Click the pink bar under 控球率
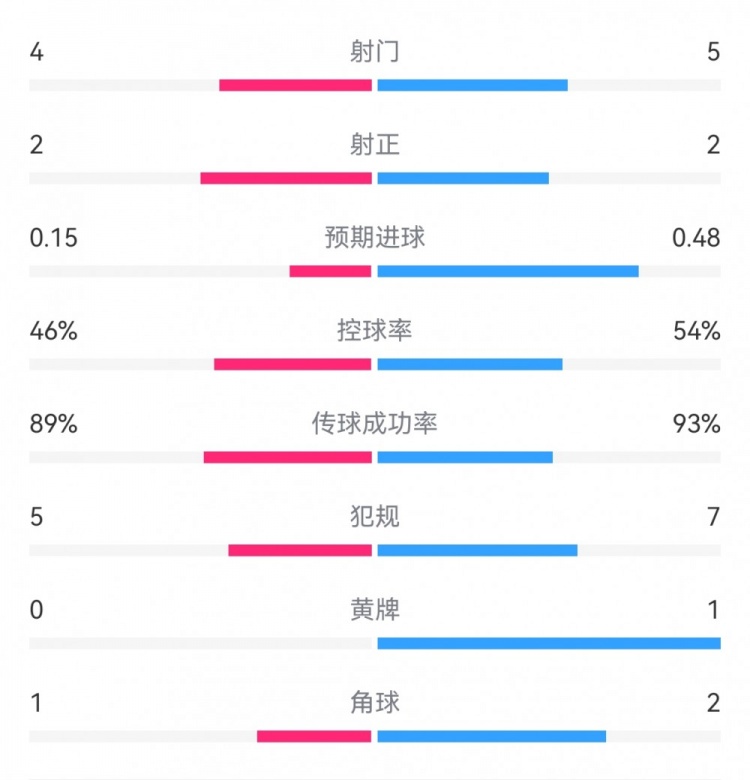 tap(292, 364)
